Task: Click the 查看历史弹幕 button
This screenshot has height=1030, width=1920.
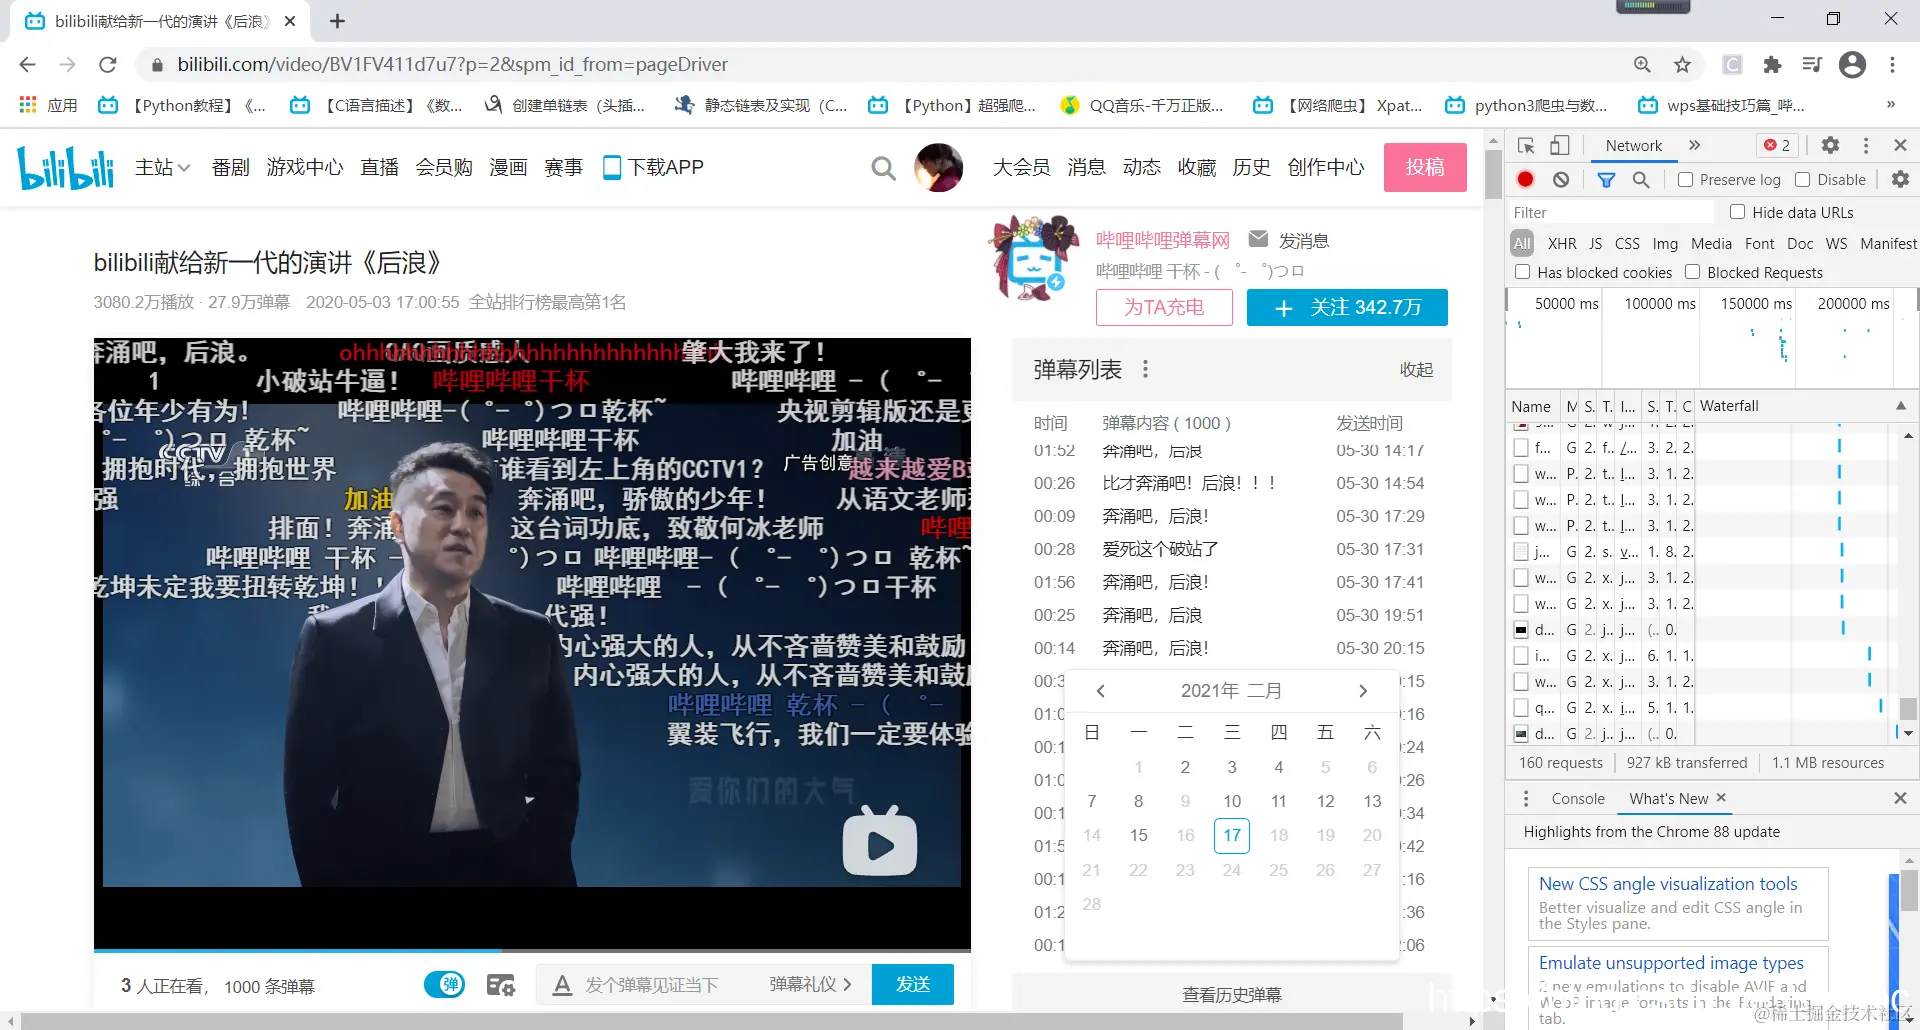Action: pos(1231,994)
